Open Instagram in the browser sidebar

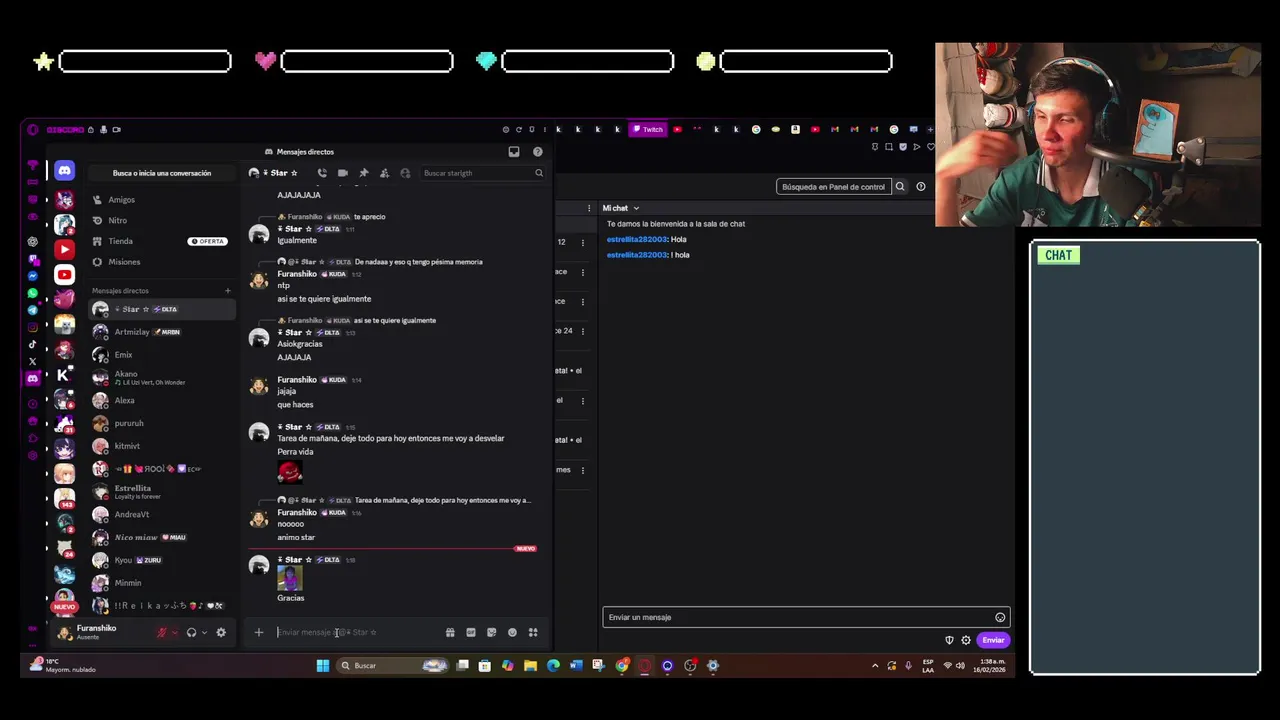[x=33, y=327]
